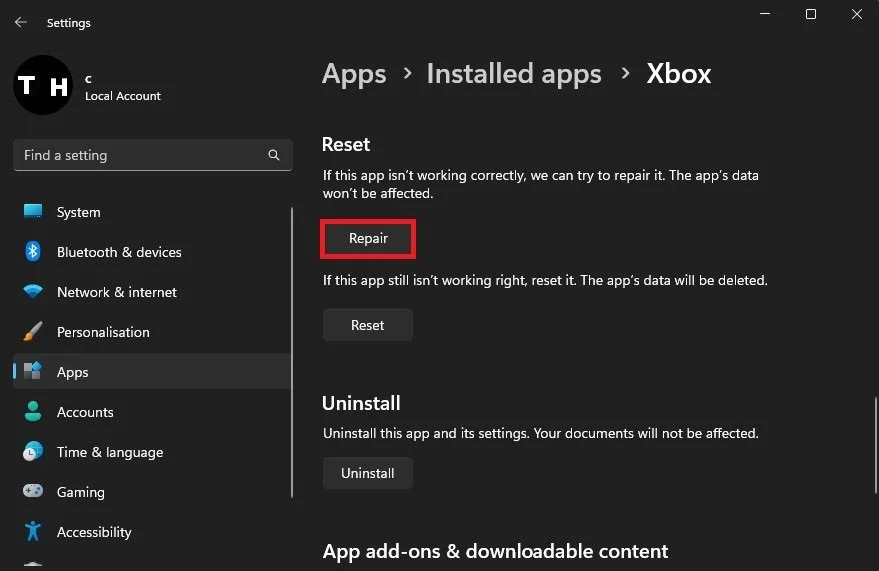879x571 pixels.
Task: Click the main page vertical scrollbar
Action: point(876,445)
